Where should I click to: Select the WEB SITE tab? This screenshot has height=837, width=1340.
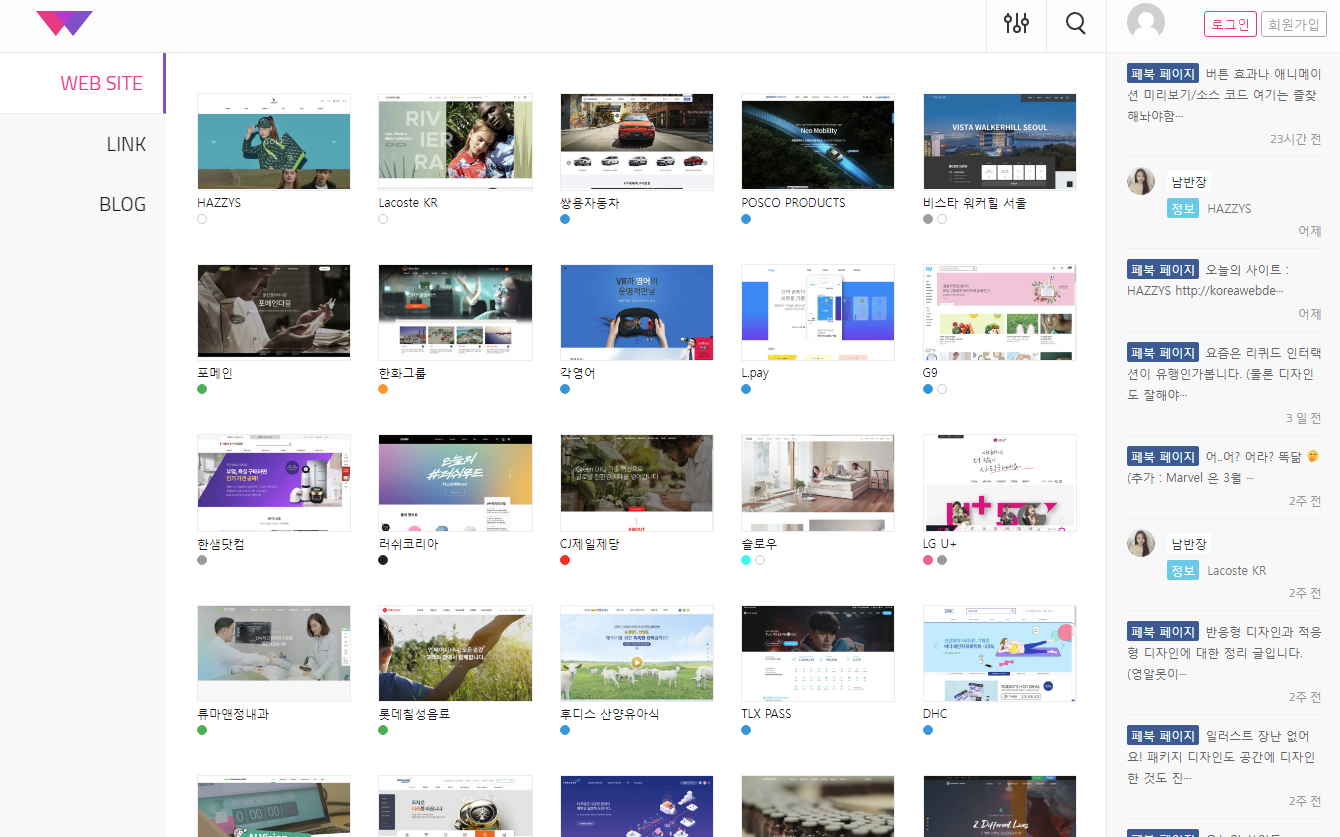(82, 83)
